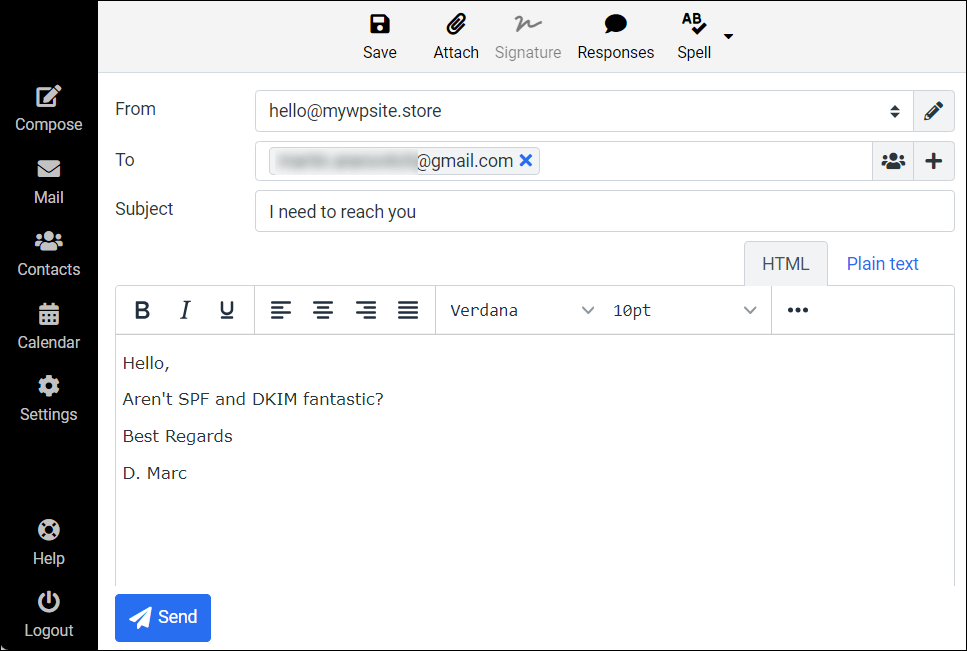The height and width of the screenshot is (651, 967).
Task: Toggle bold formatting
Action: coord(142,310)
